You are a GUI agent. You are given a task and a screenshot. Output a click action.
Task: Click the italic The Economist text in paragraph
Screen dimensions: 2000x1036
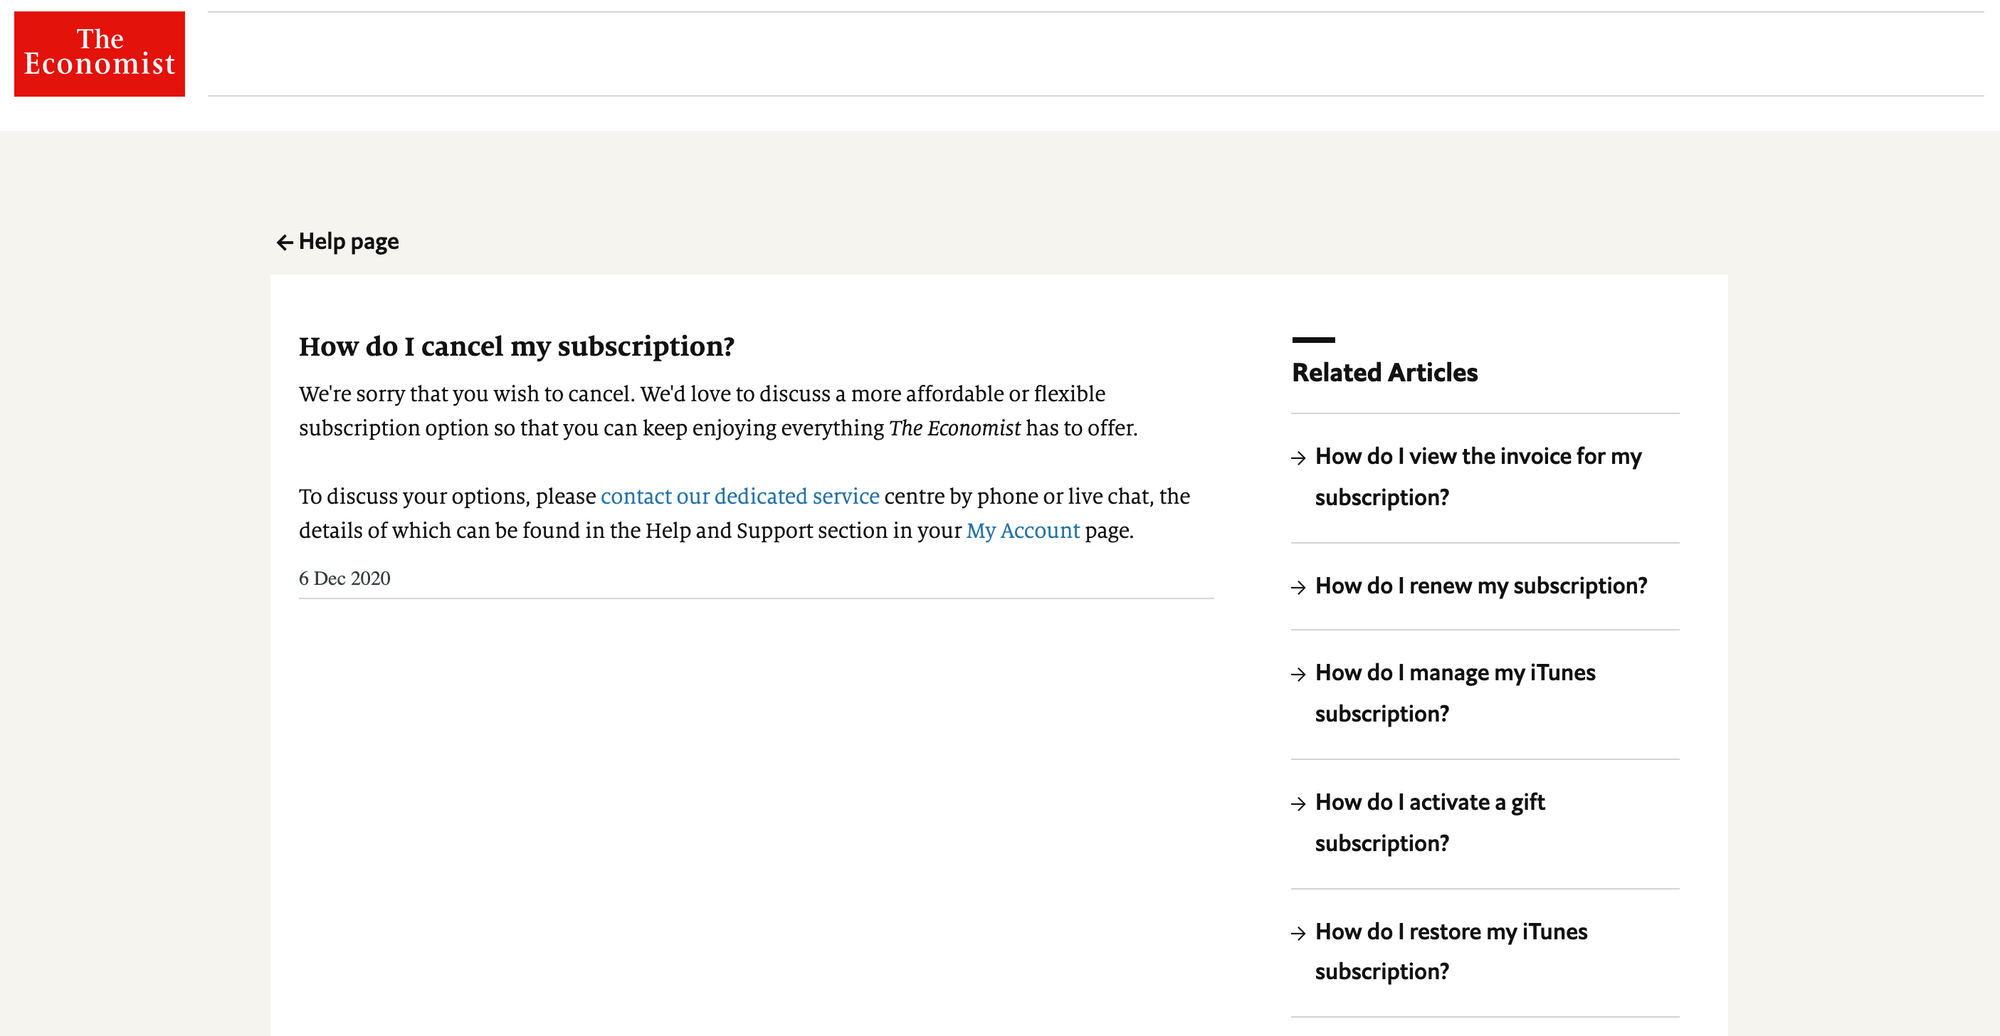click(954, 428)
